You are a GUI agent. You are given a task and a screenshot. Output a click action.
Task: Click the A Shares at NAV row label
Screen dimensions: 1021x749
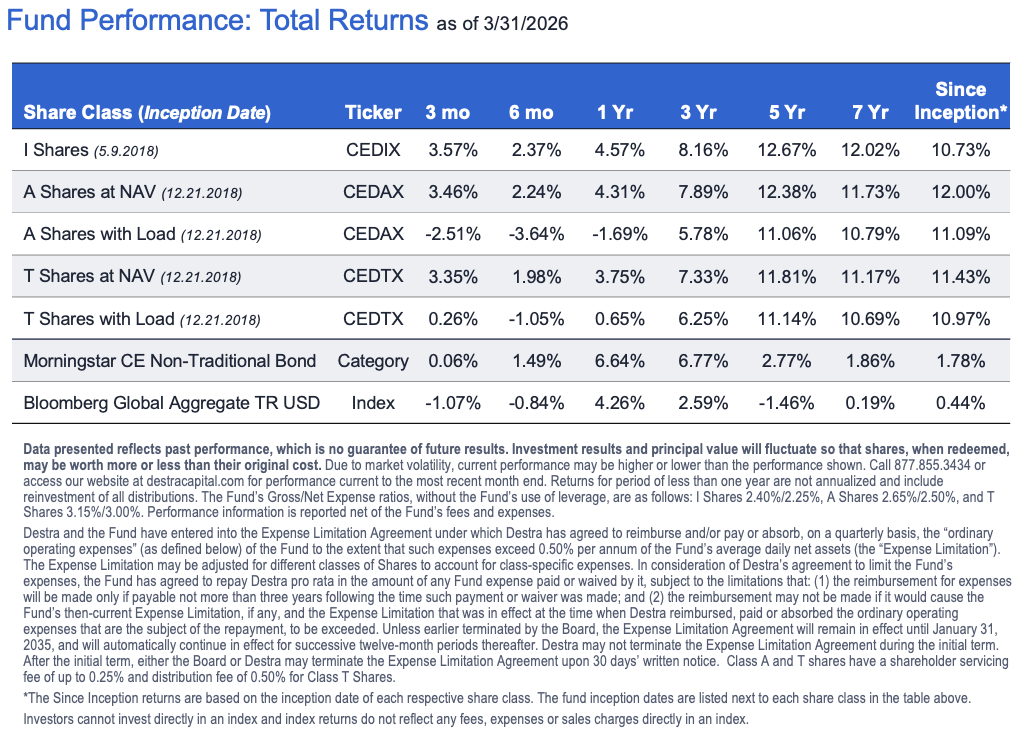coord(132,192)
